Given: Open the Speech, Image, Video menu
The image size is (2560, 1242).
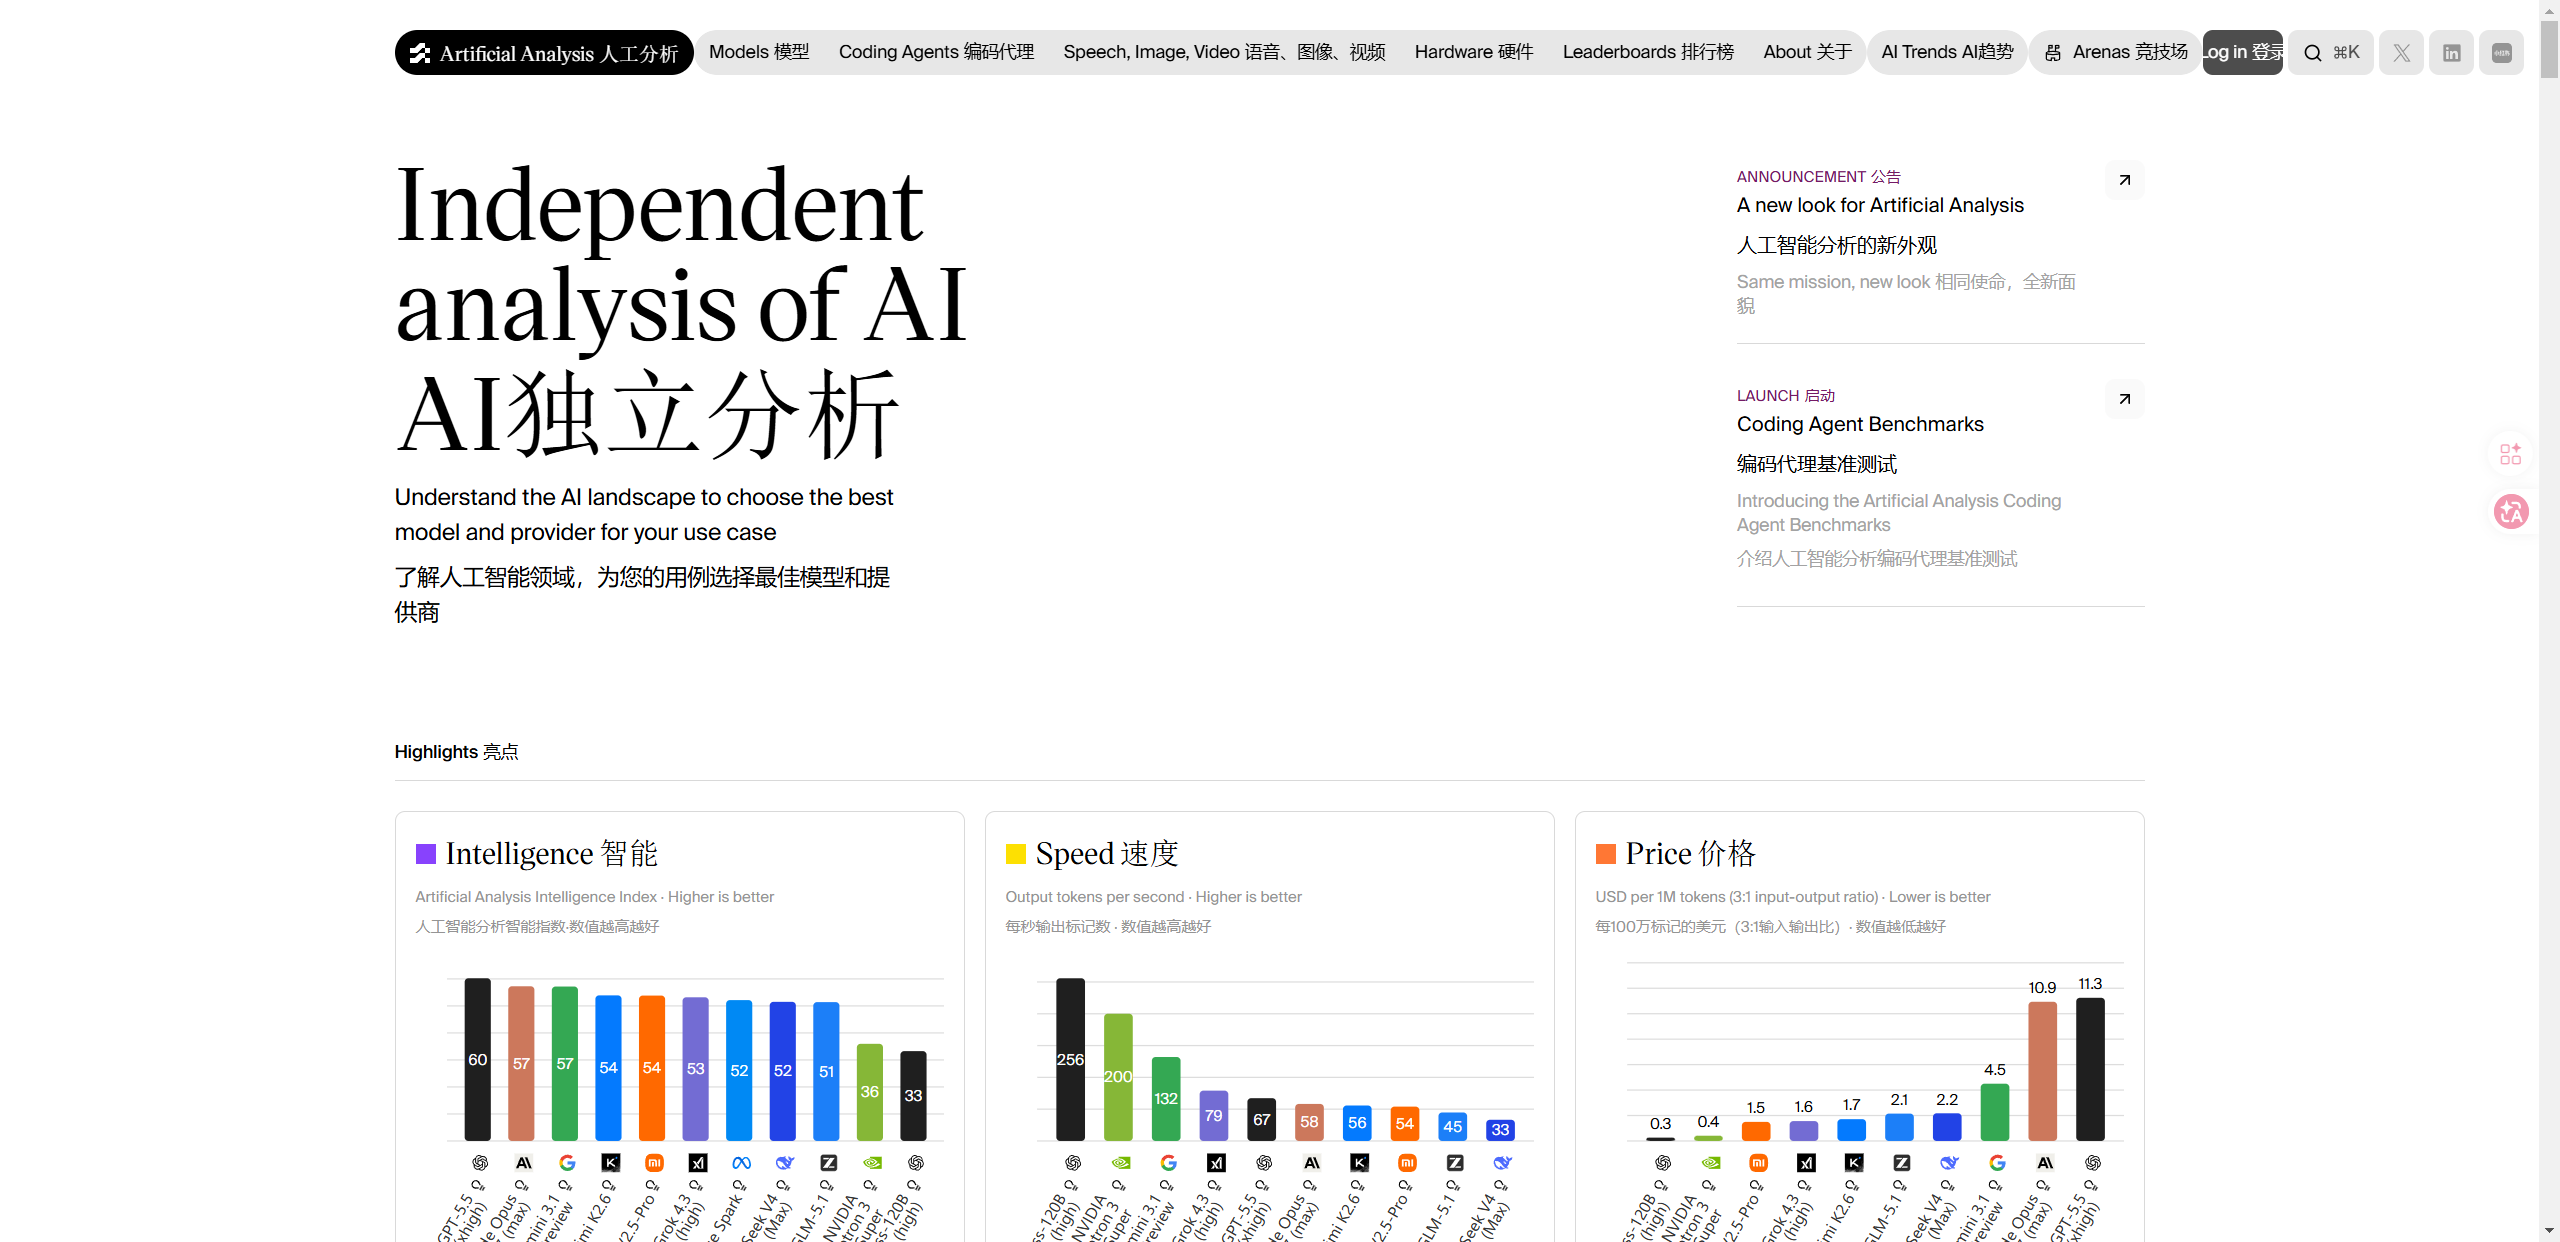Looking at the screenshot, I should tap(1224, 52).
